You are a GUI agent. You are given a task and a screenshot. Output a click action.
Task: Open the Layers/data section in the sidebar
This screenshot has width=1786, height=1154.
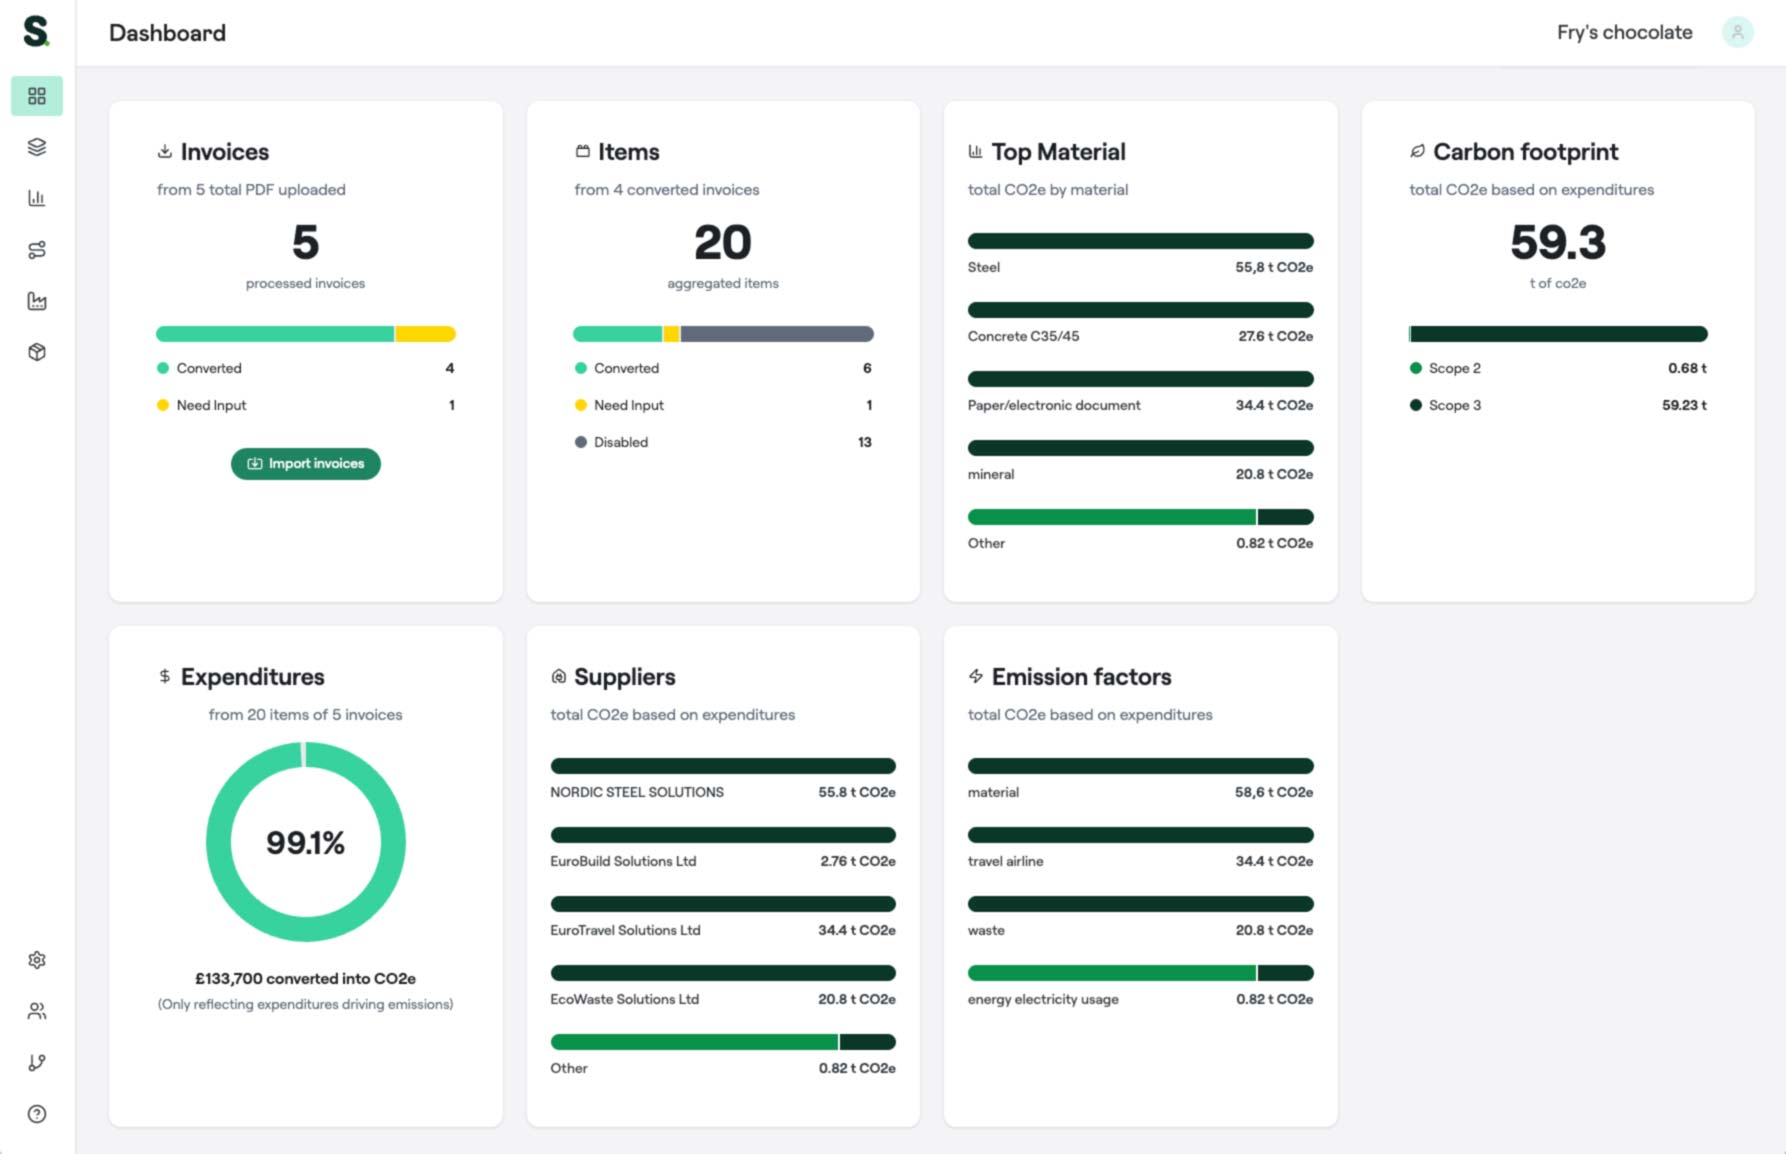(x=36, y=147)
